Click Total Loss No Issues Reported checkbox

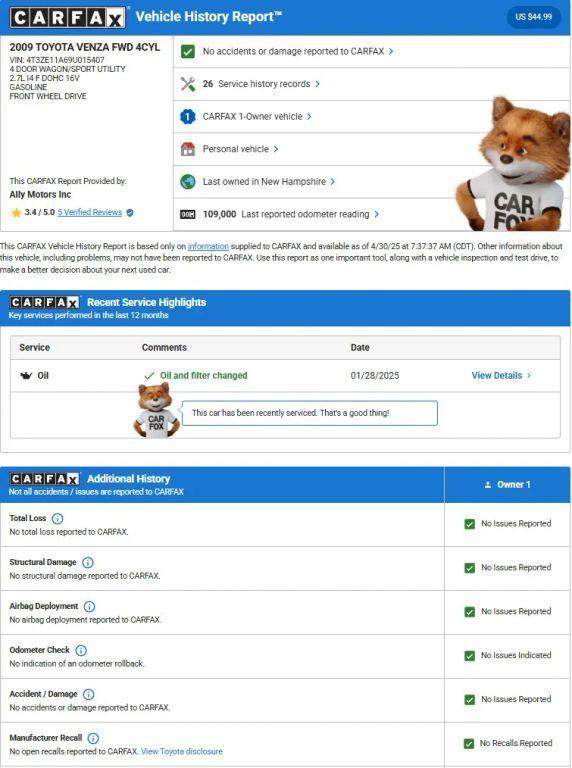(x=469, y=524)
